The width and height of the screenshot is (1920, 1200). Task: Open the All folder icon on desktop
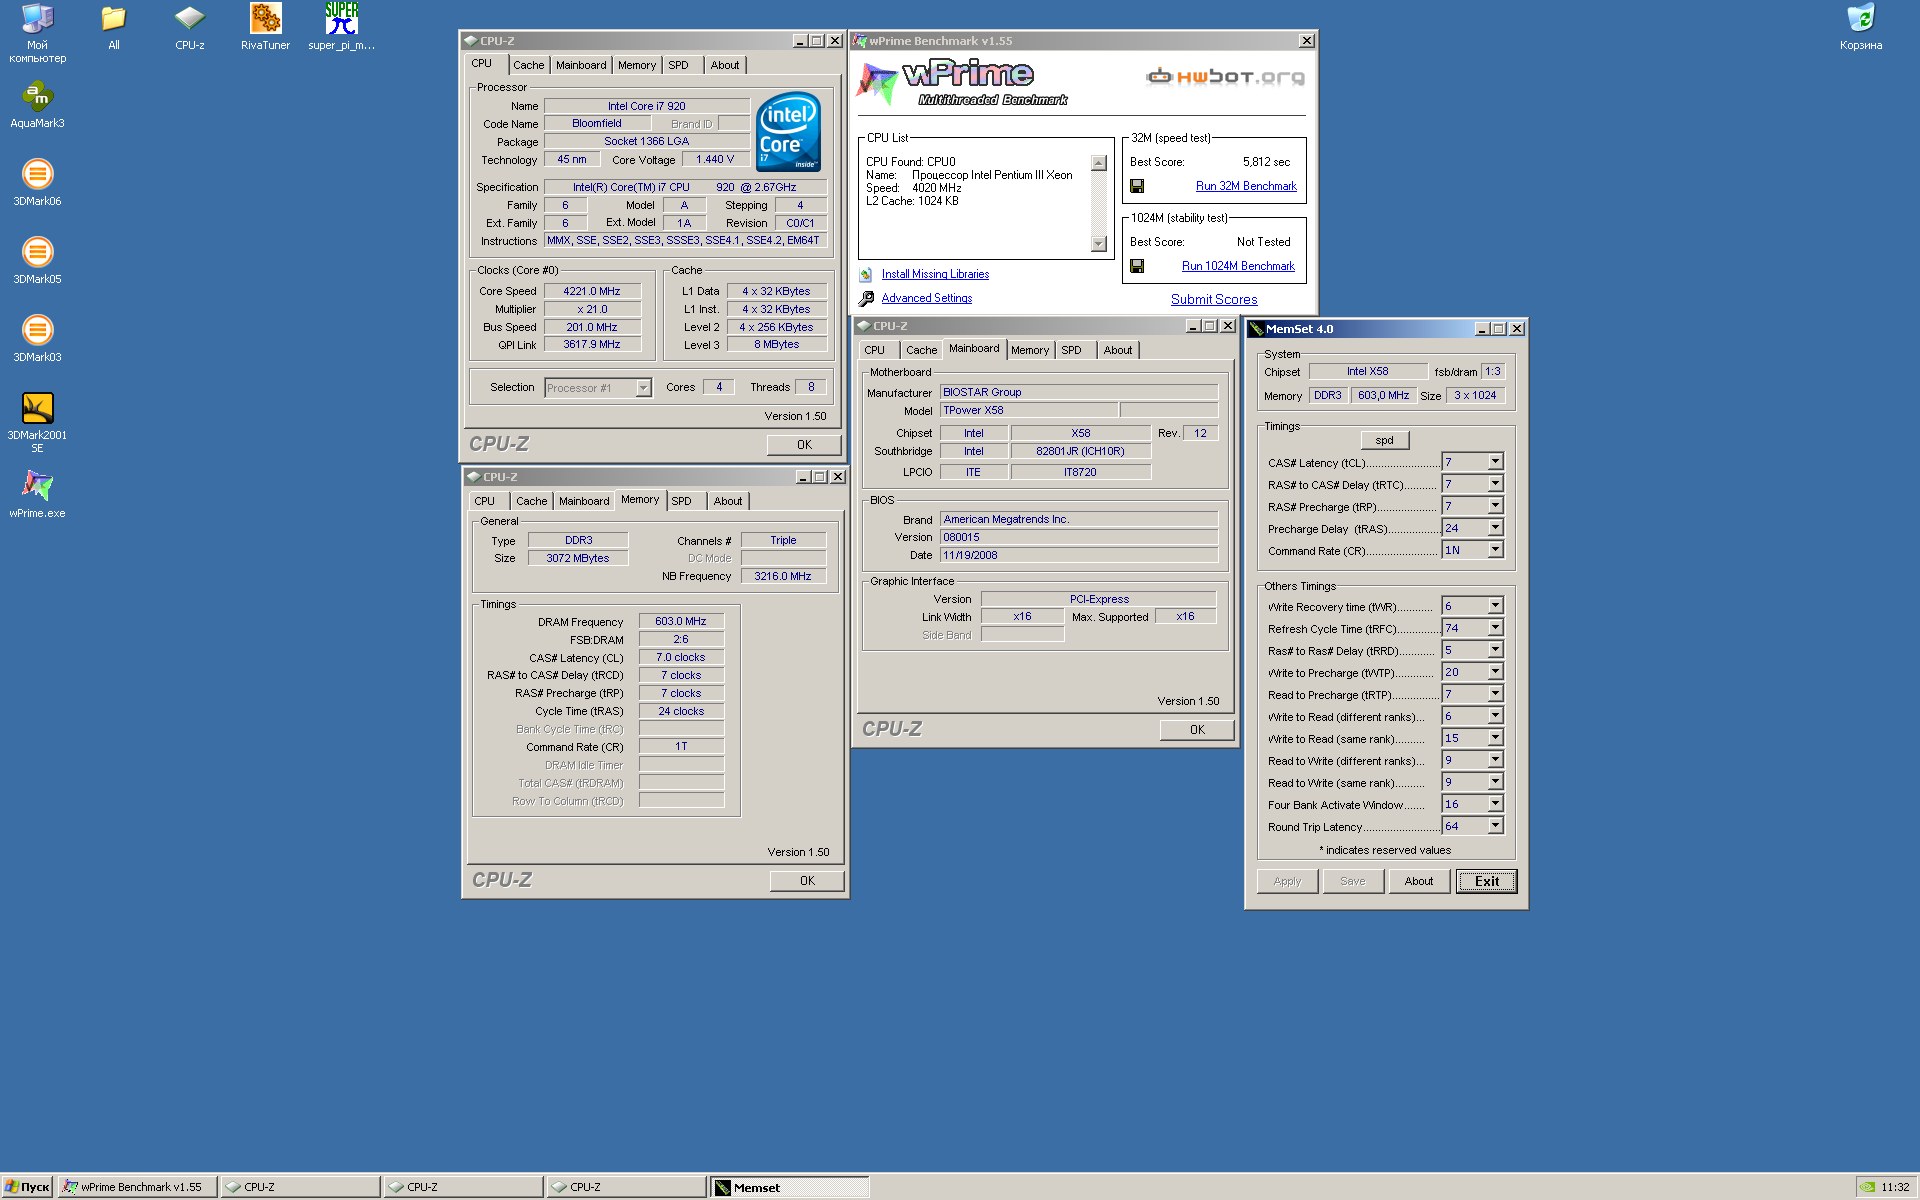coord(114,28)
